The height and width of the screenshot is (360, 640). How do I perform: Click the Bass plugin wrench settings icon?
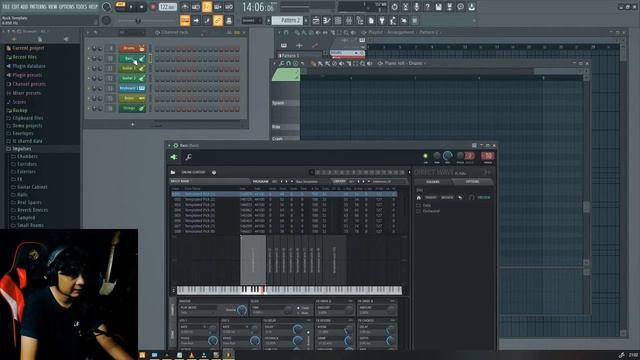[x=188, y=157]
